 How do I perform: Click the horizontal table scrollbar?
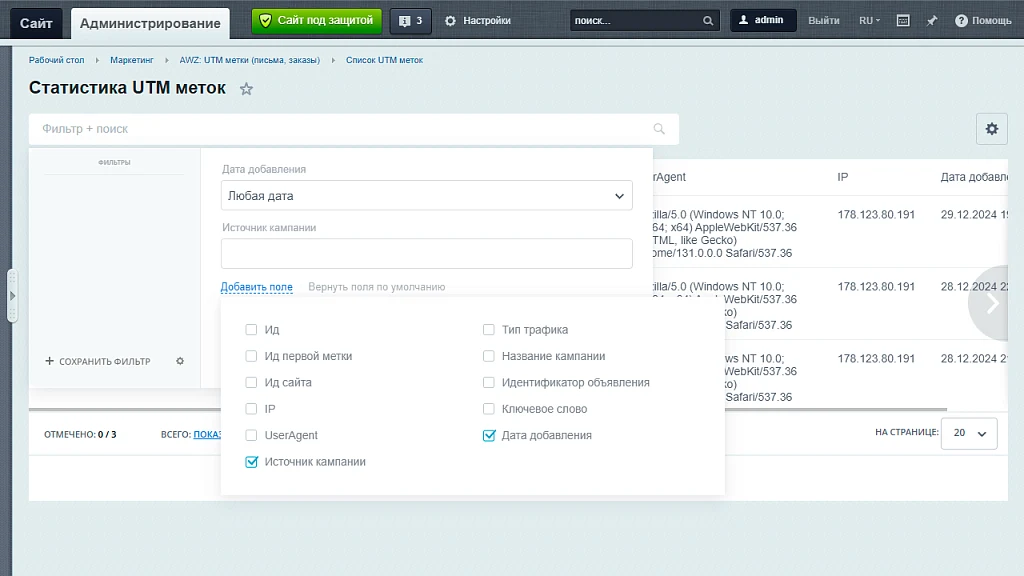coord(488,409)
